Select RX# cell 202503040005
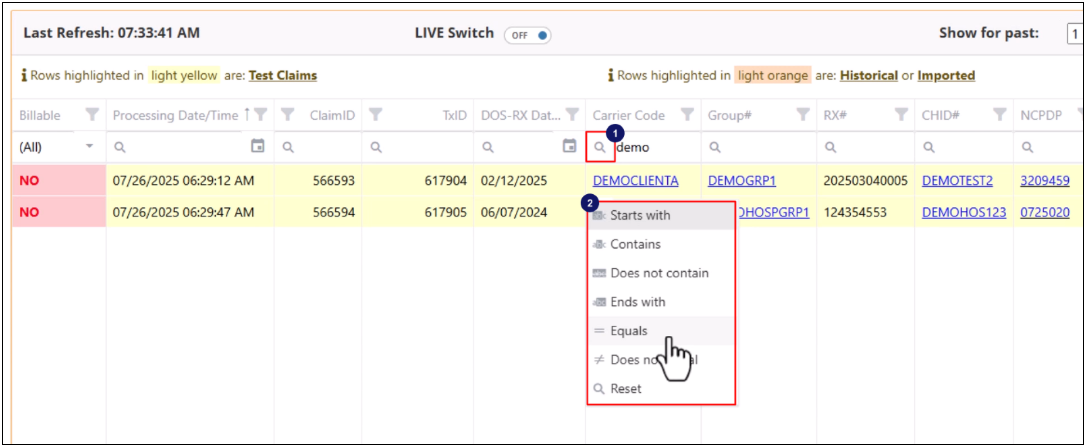This screenshot has width=1086, height=447. pos(865,181)
